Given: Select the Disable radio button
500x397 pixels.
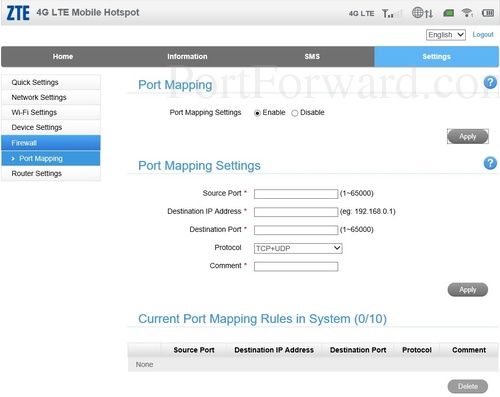Looking at the screenshot, I should [295, 113].
